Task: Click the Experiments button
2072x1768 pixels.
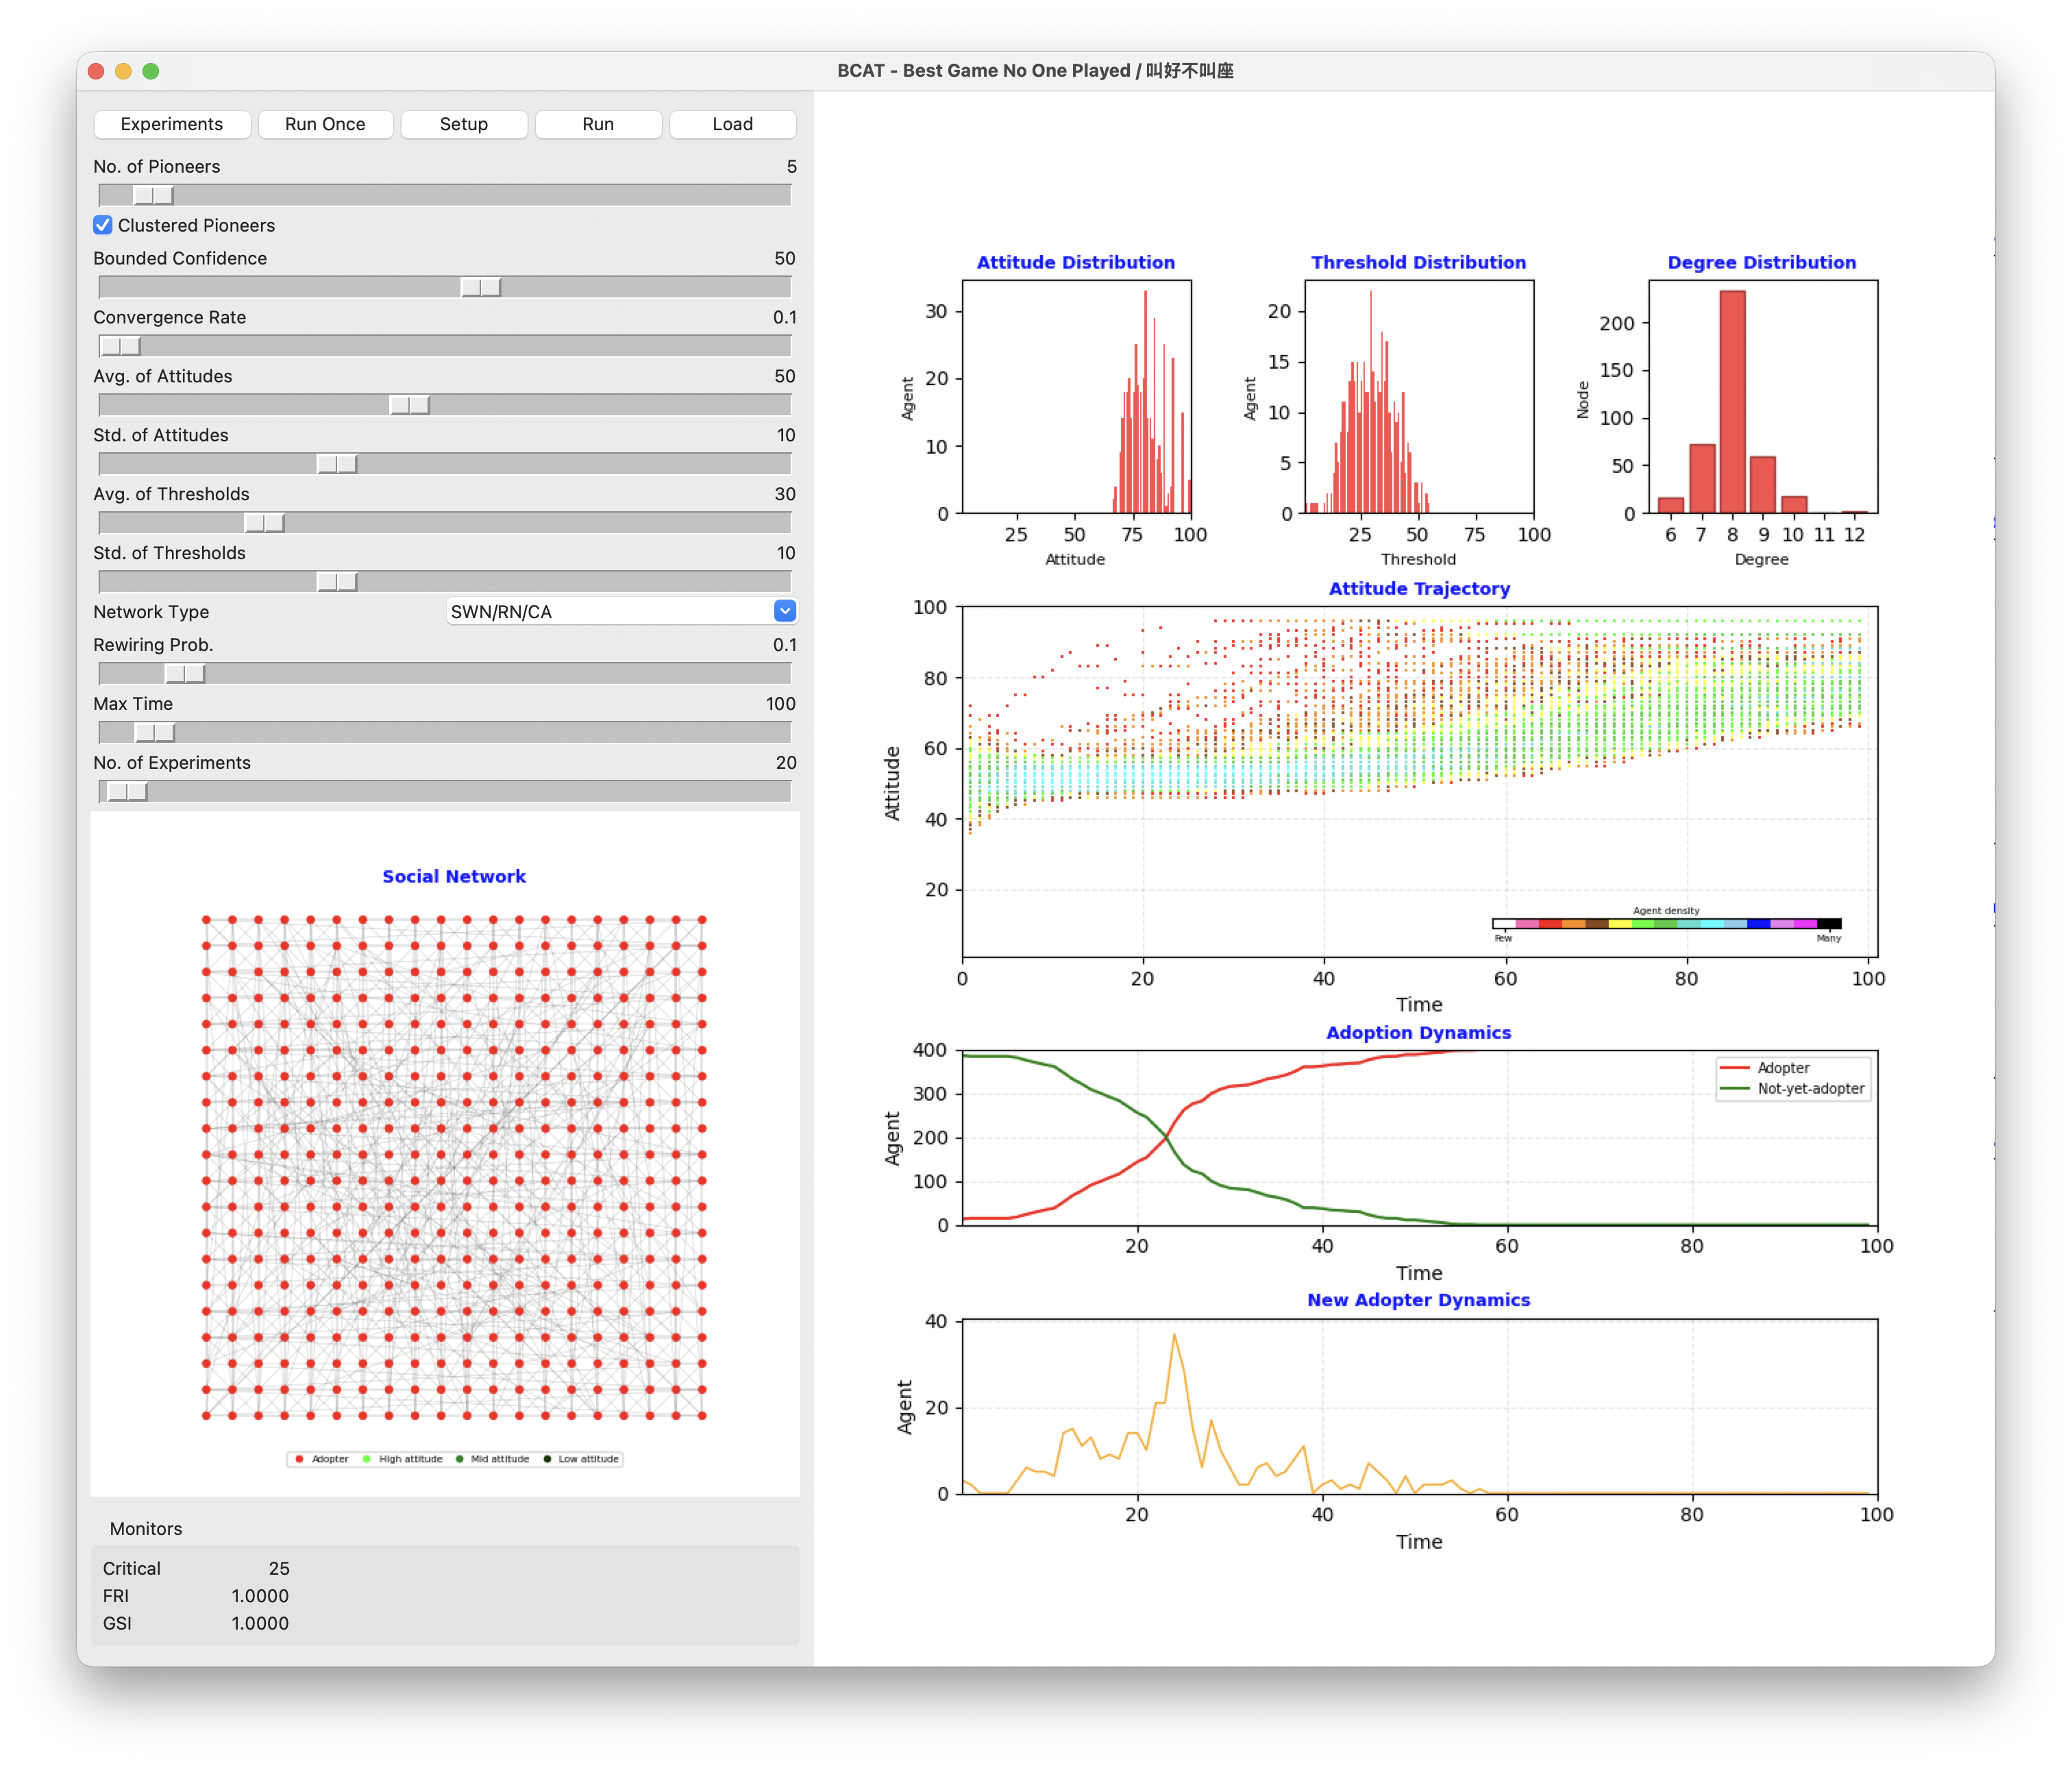Action: (171, 124)
